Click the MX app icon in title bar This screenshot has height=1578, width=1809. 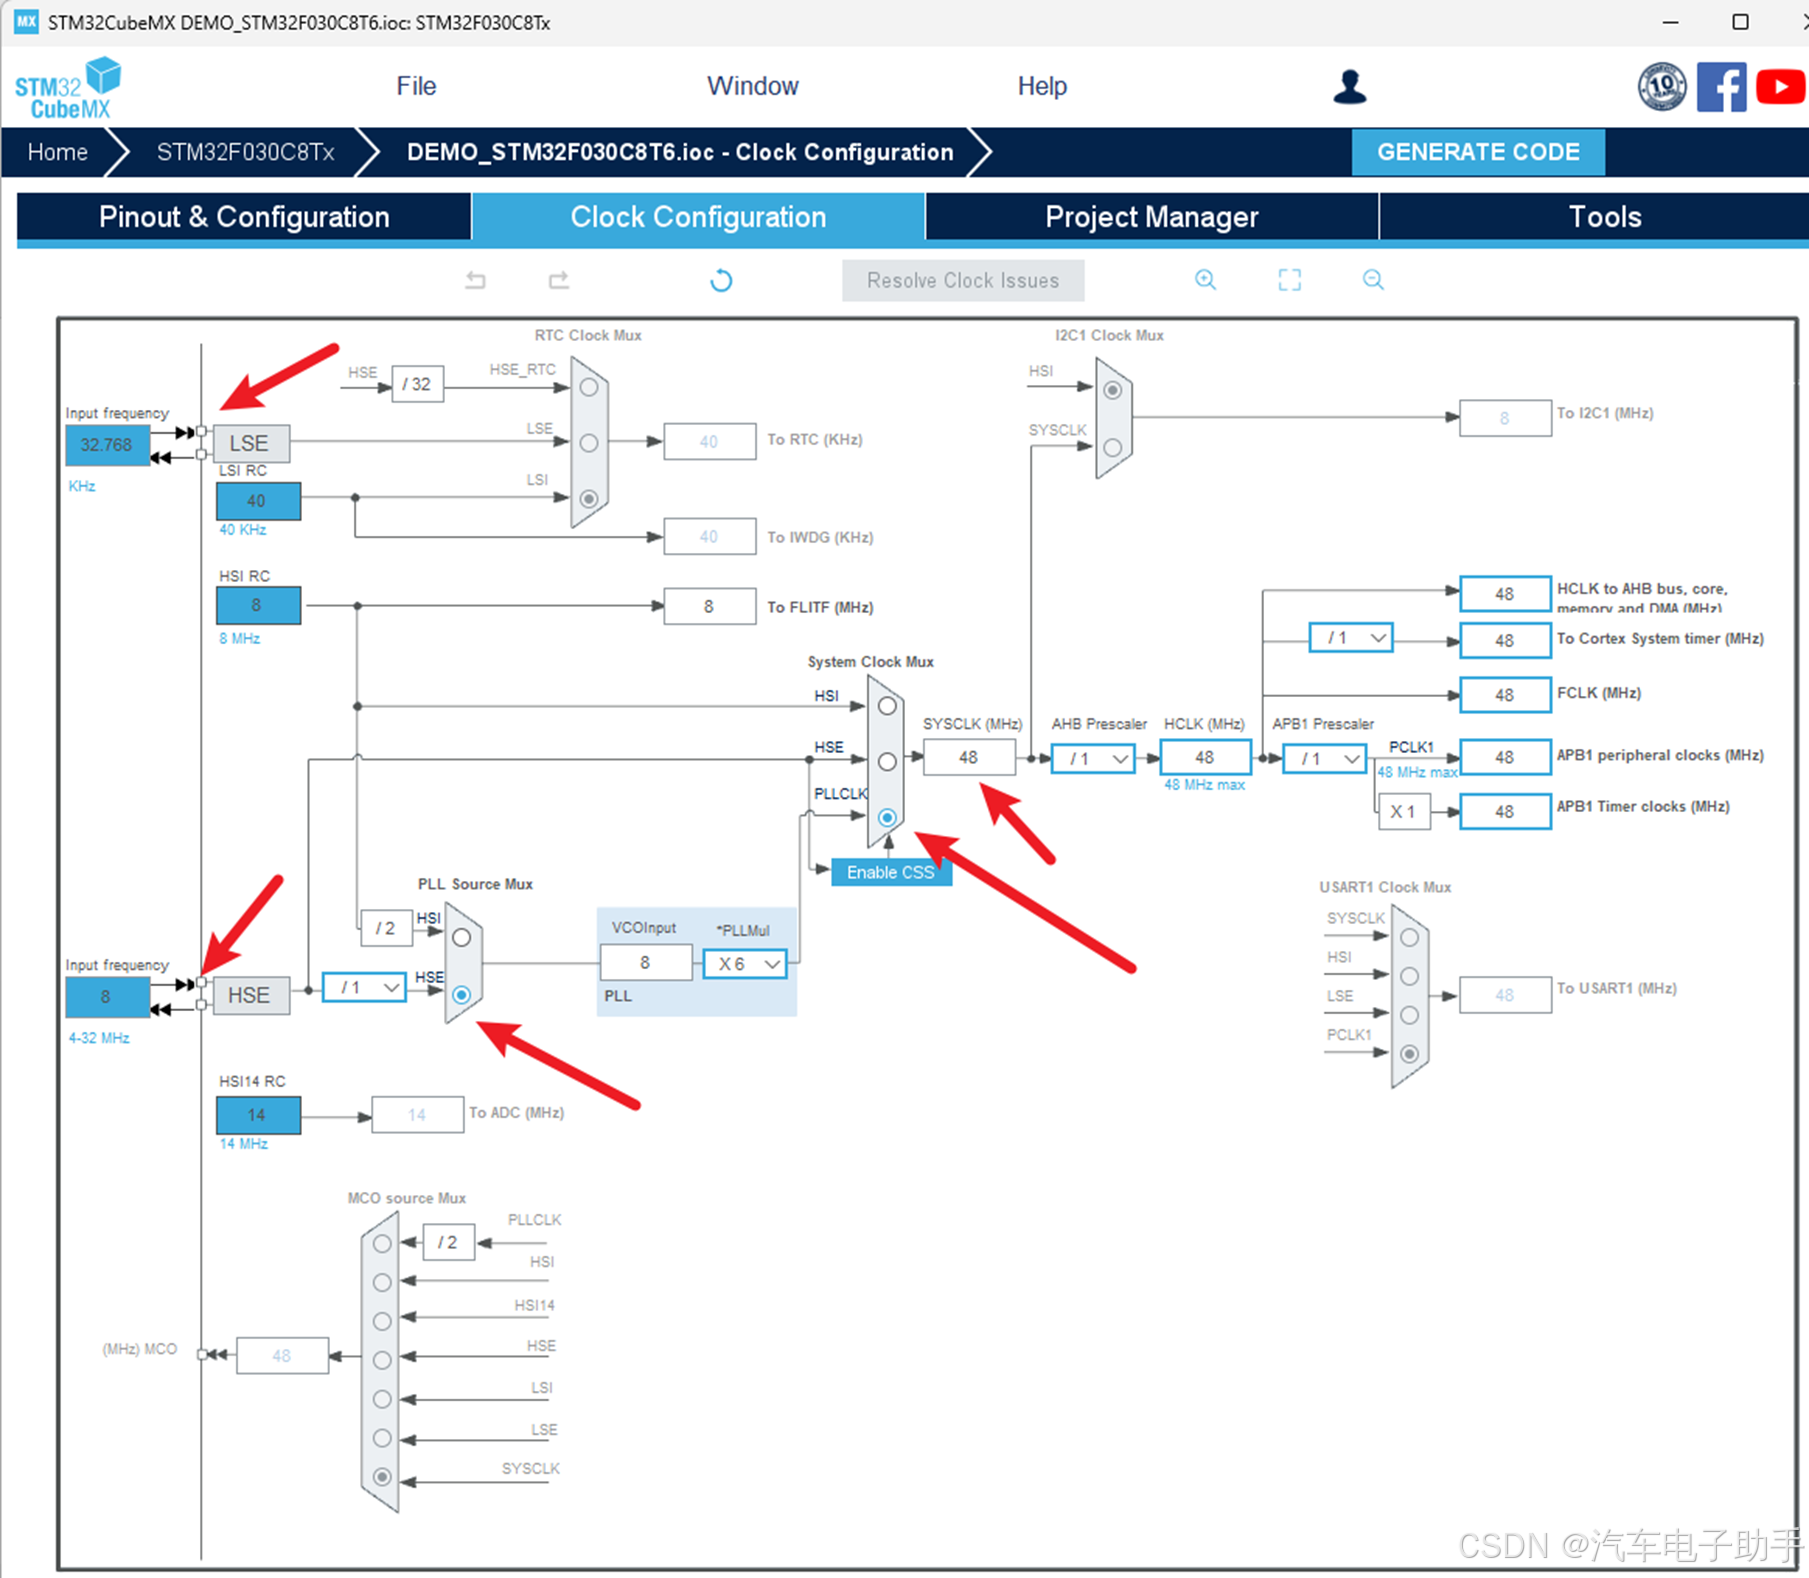[x=26, y=22]
